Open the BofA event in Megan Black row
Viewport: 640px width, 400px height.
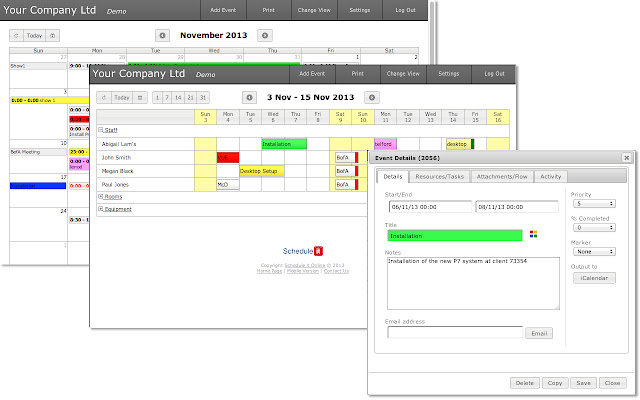pos(347,171)
